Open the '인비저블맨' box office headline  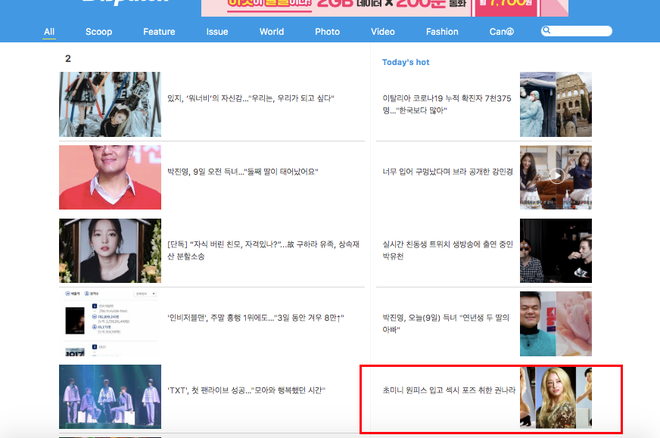(255, 318)
